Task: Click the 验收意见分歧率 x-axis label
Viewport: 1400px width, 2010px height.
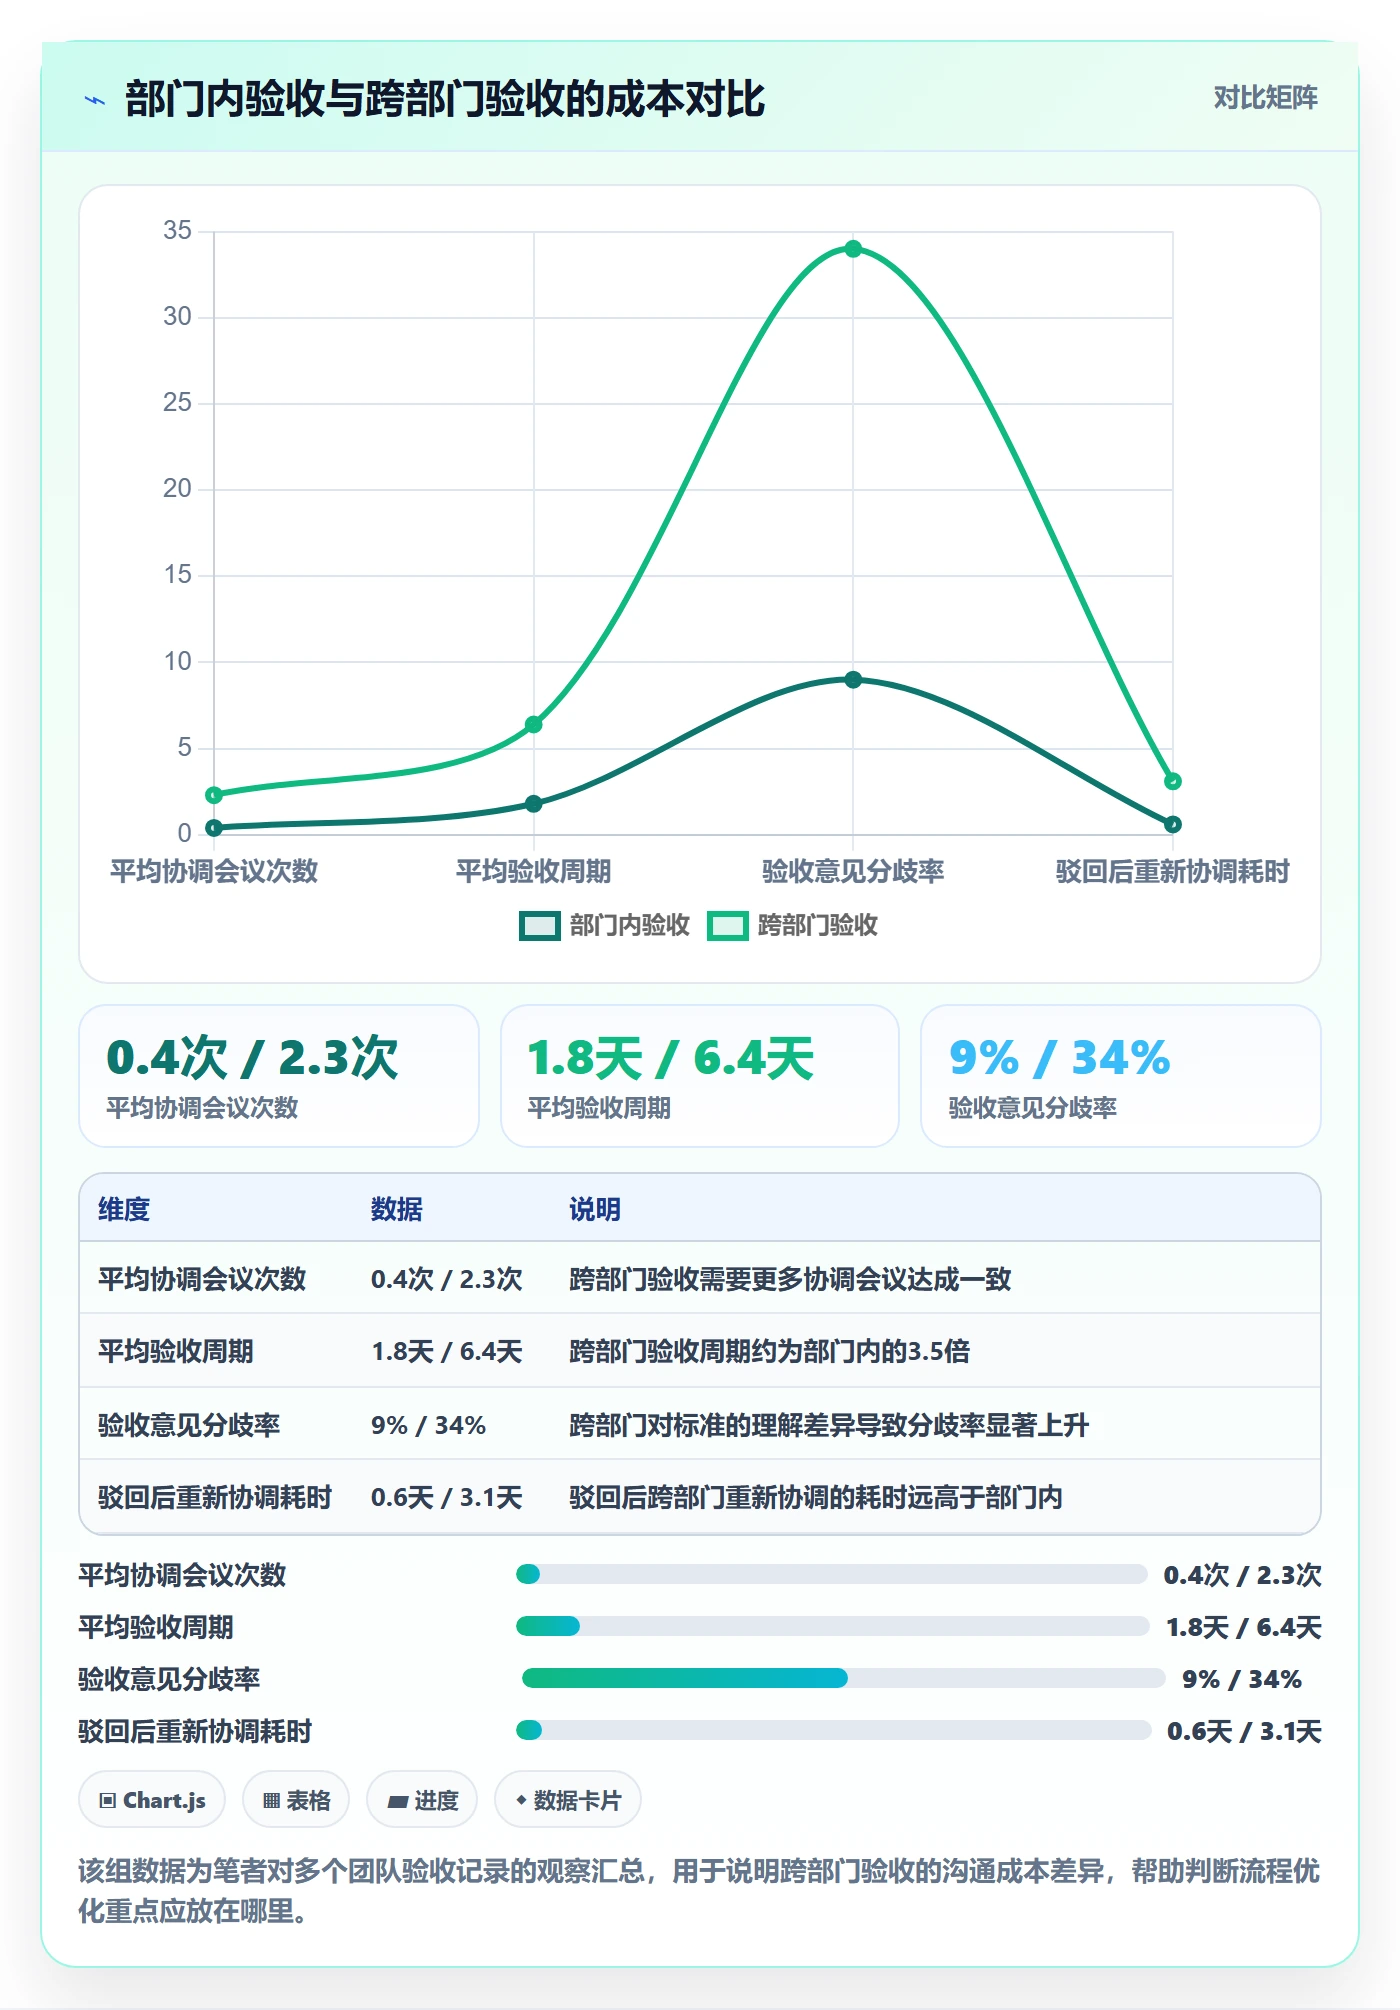Action: tap(853, 871)
